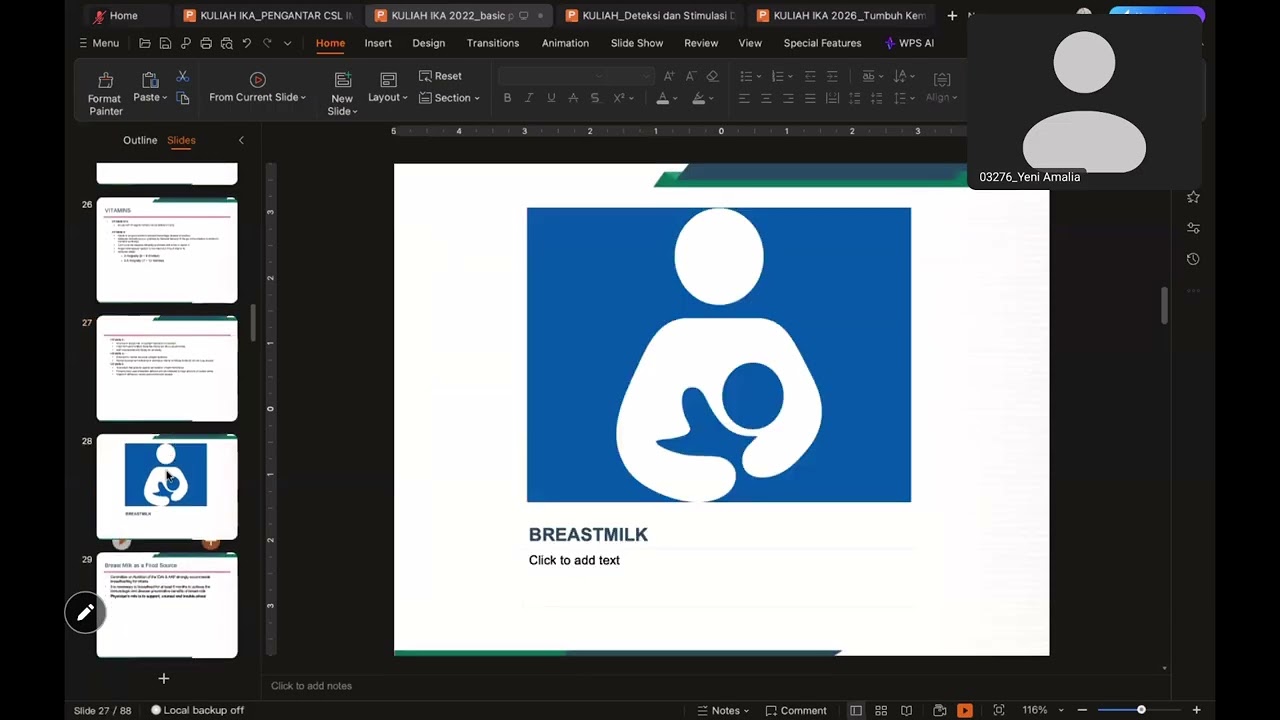Click the Format Painter tool

(105, 93)
